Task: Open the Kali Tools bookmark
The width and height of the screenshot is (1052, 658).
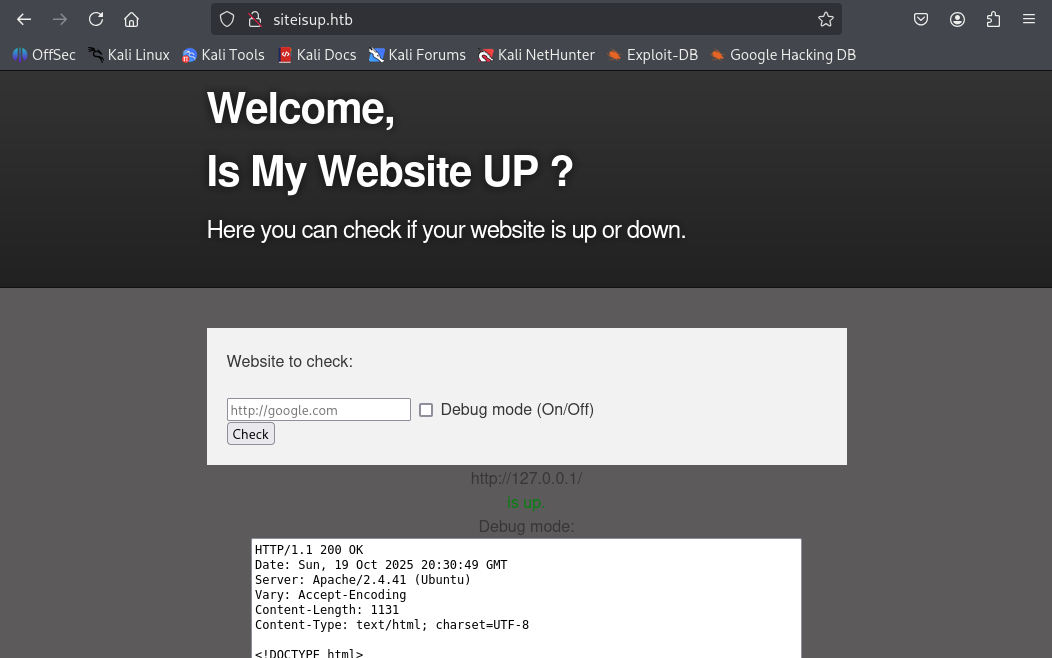Action: click(223, 55)
